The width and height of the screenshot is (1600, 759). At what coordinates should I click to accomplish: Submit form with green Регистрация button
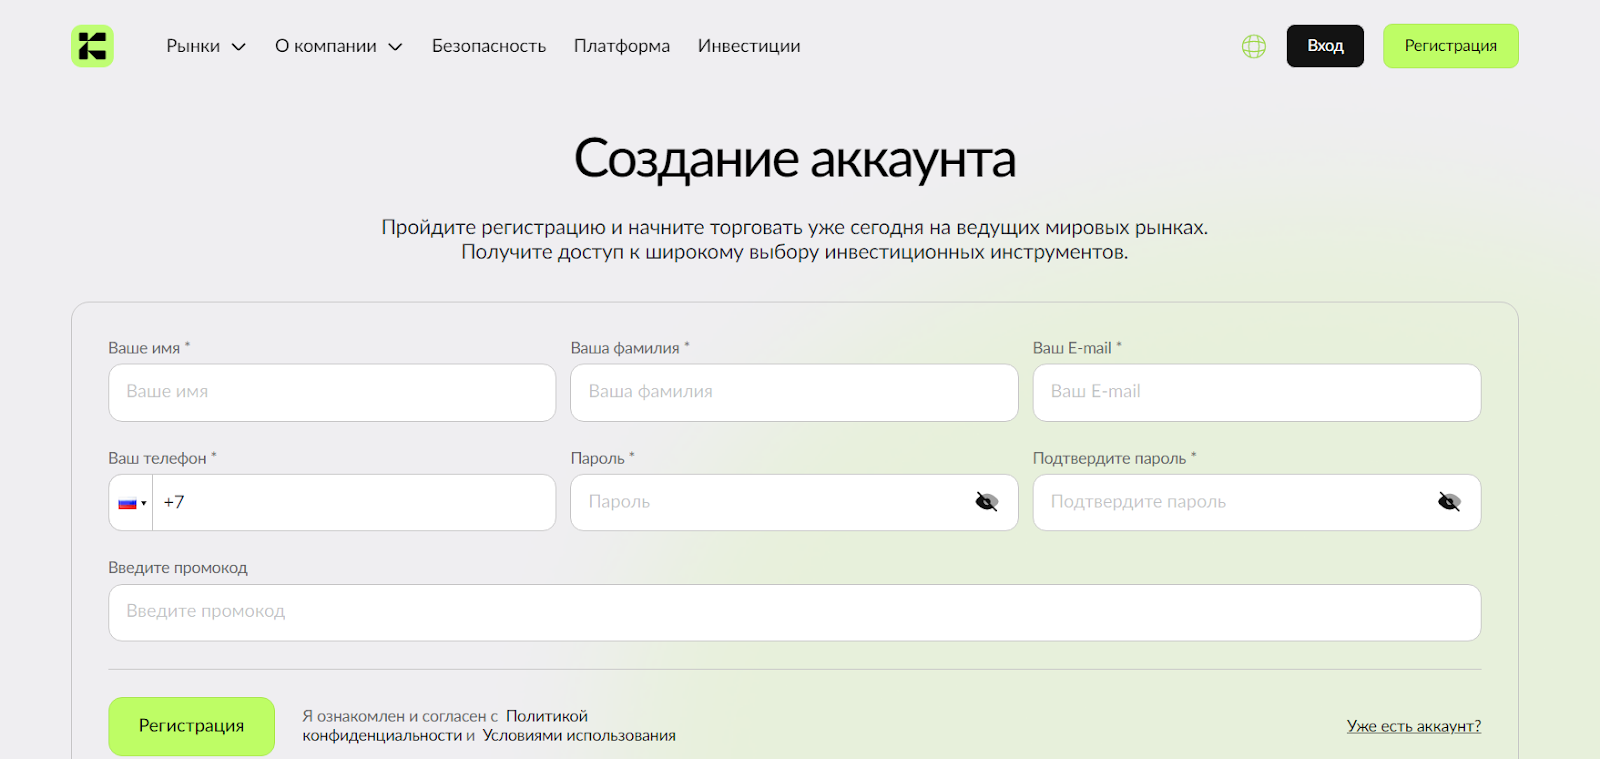191,726
